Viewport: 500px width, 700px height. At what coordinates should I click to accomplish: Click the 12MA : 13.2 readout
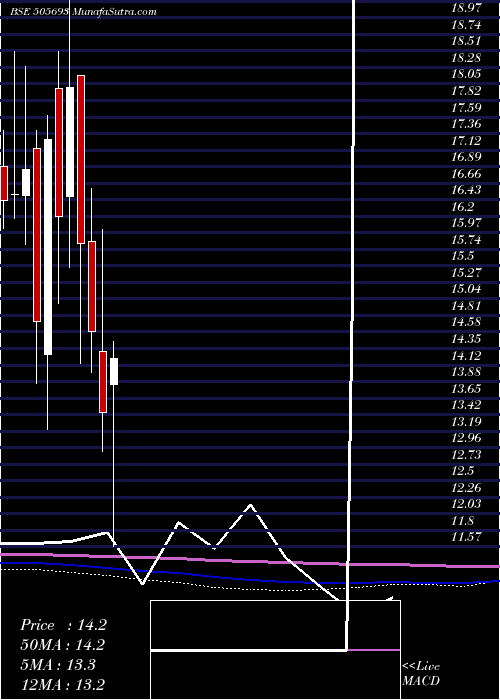coord(63,685)
